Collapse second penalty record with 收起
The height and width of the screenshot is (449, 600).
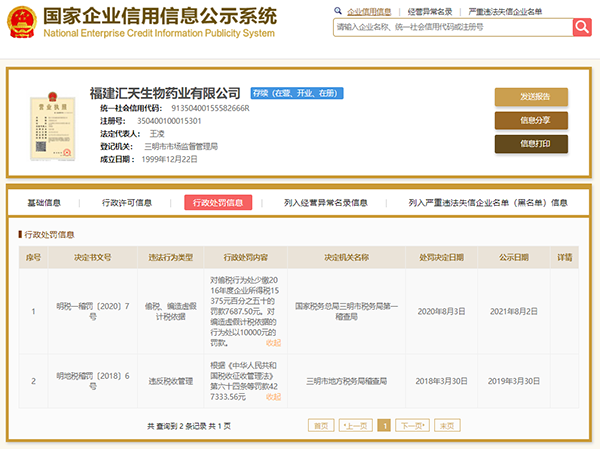pyautogui.click(x=273, y=396)
